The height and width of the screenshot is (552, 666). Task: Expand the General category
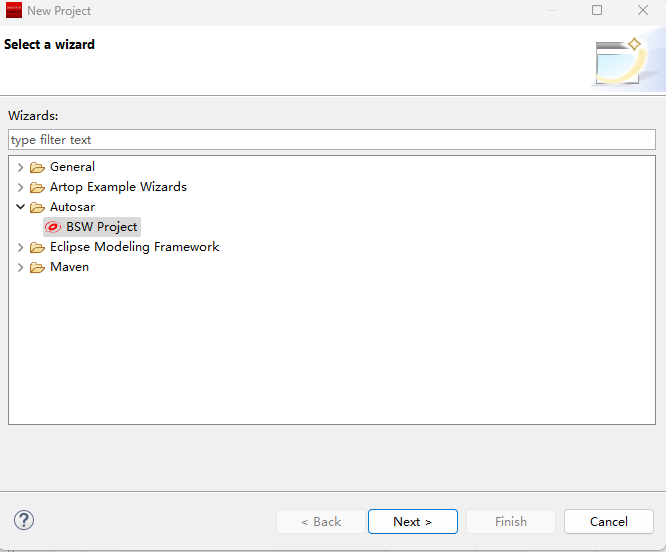[20, 167]
